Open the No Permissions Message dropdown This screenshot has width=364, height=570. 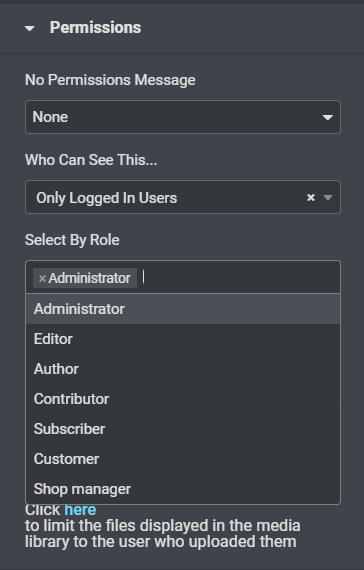[183, 117]
